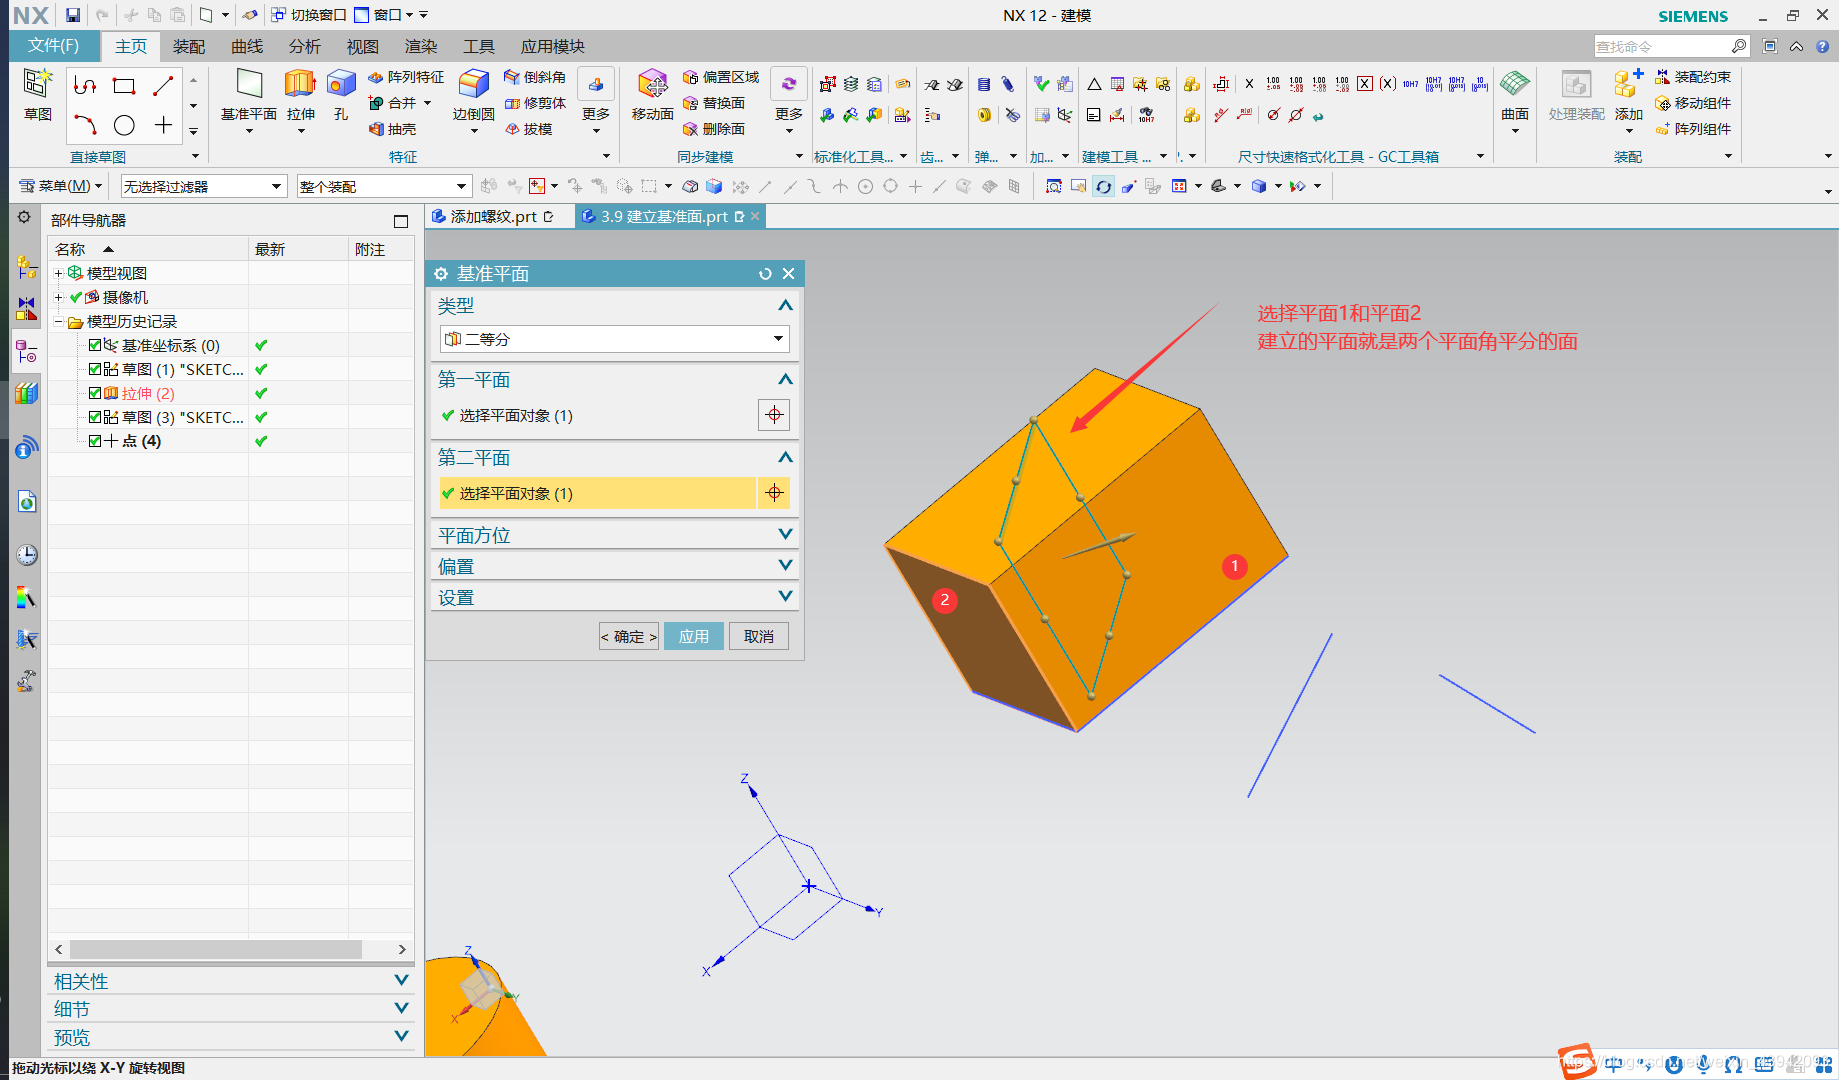Screen dimensions: 1839x1080
Task: Switch to the 装配 ribbon tab
Action: click(x=188, y=46)
